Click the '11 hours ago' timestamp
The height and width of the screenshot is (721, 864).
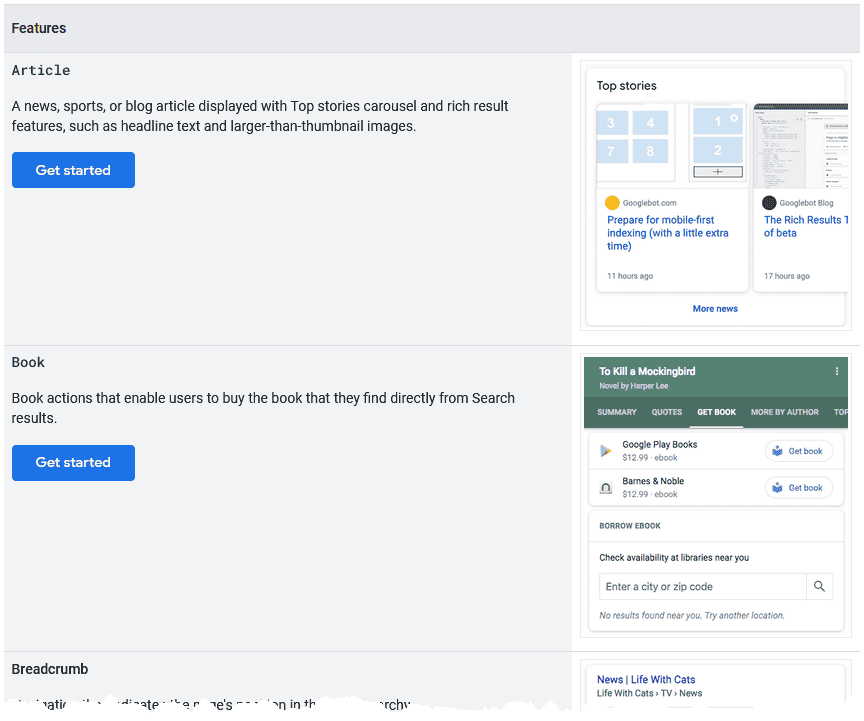point(630,276)
